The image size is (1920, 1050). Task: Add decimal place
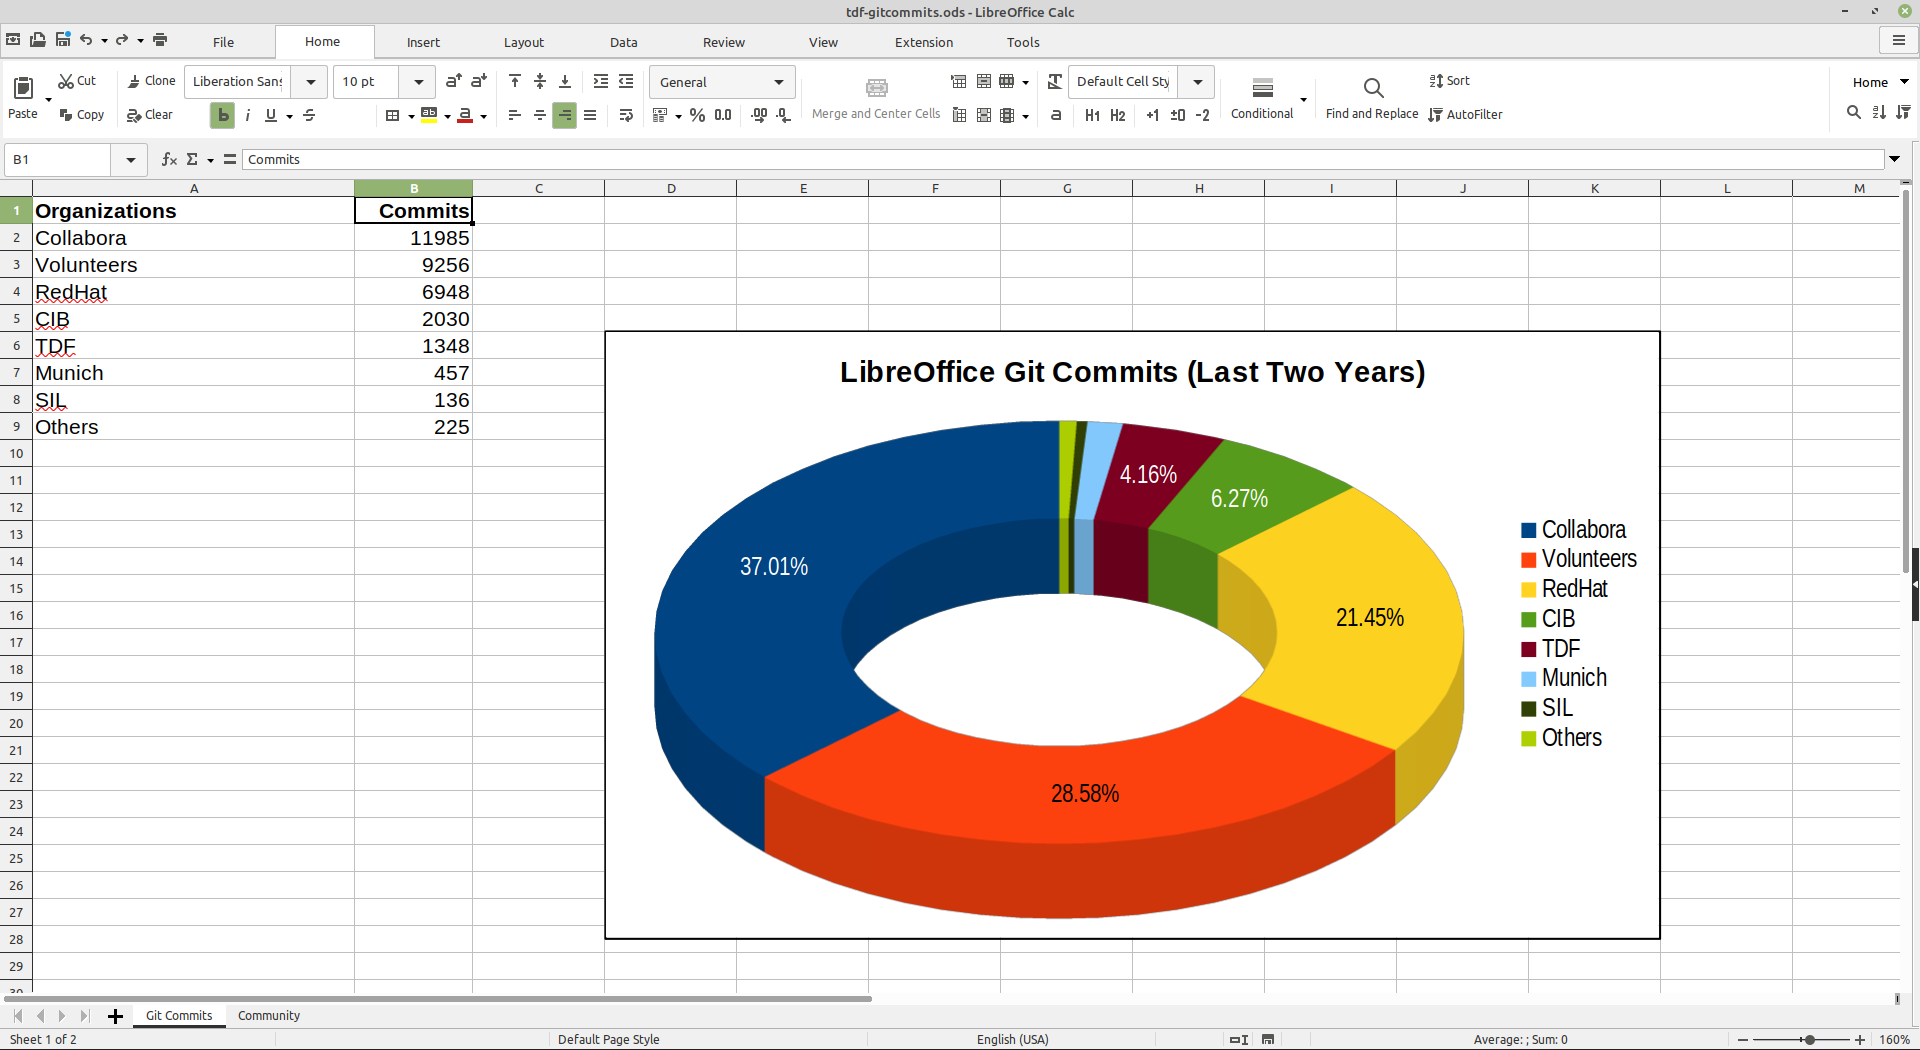pyautogui.click(x=760, y=115)
